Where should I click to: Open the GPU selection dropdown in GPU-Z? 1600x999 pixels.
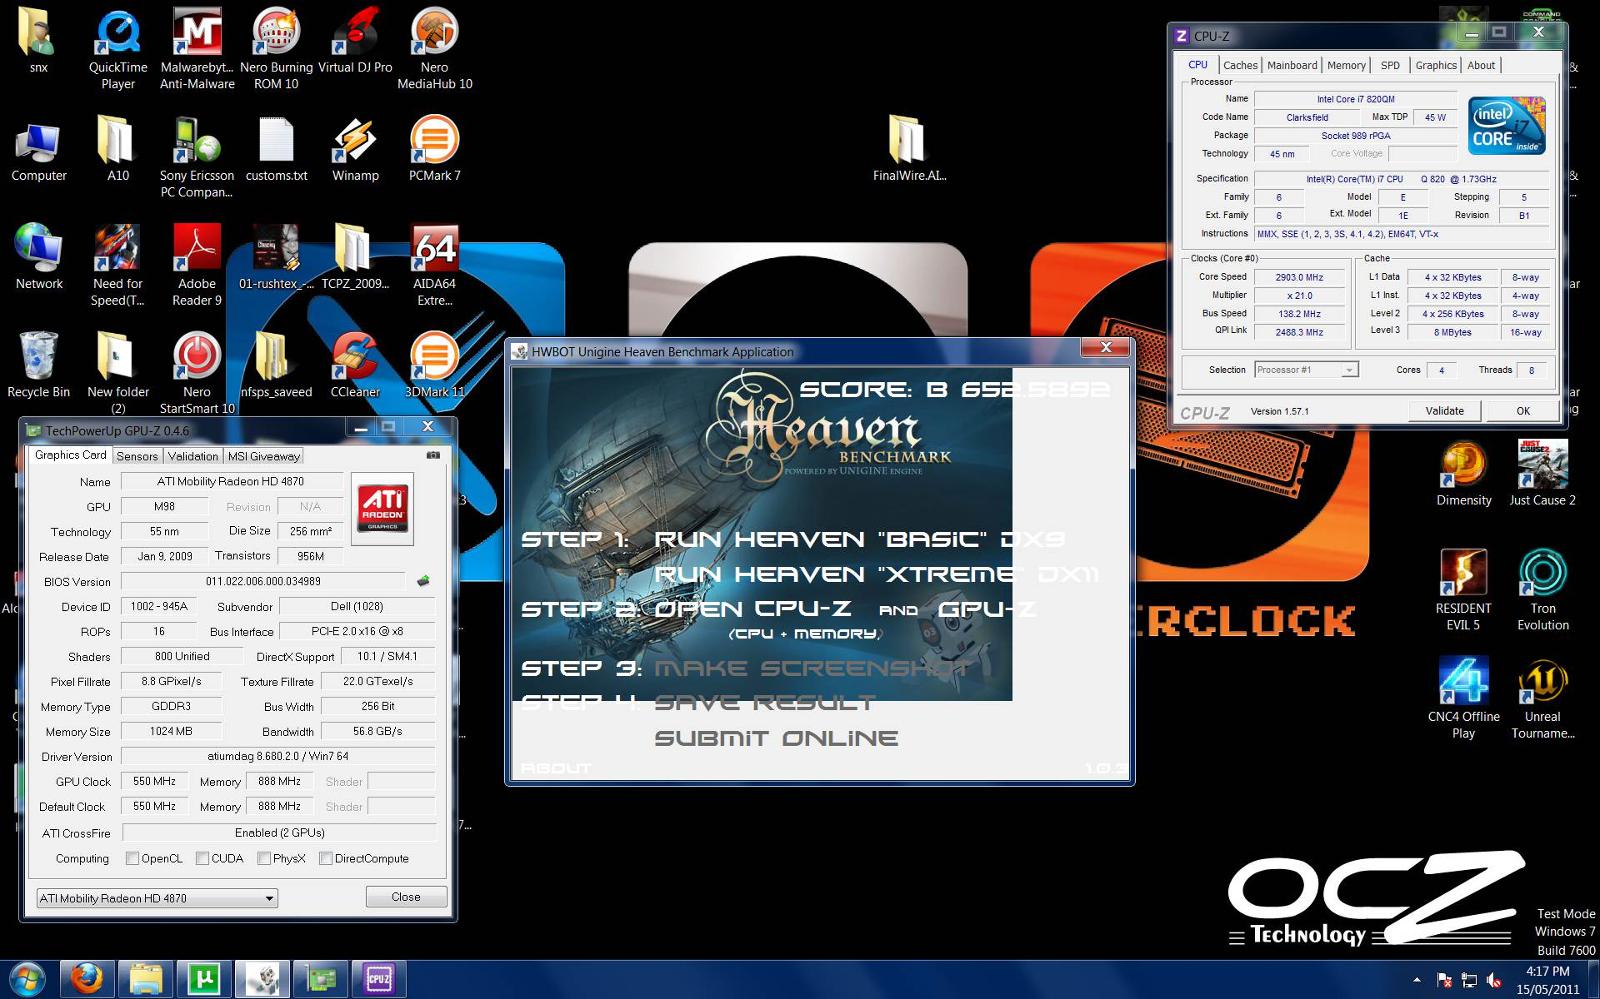click(157, 898)
